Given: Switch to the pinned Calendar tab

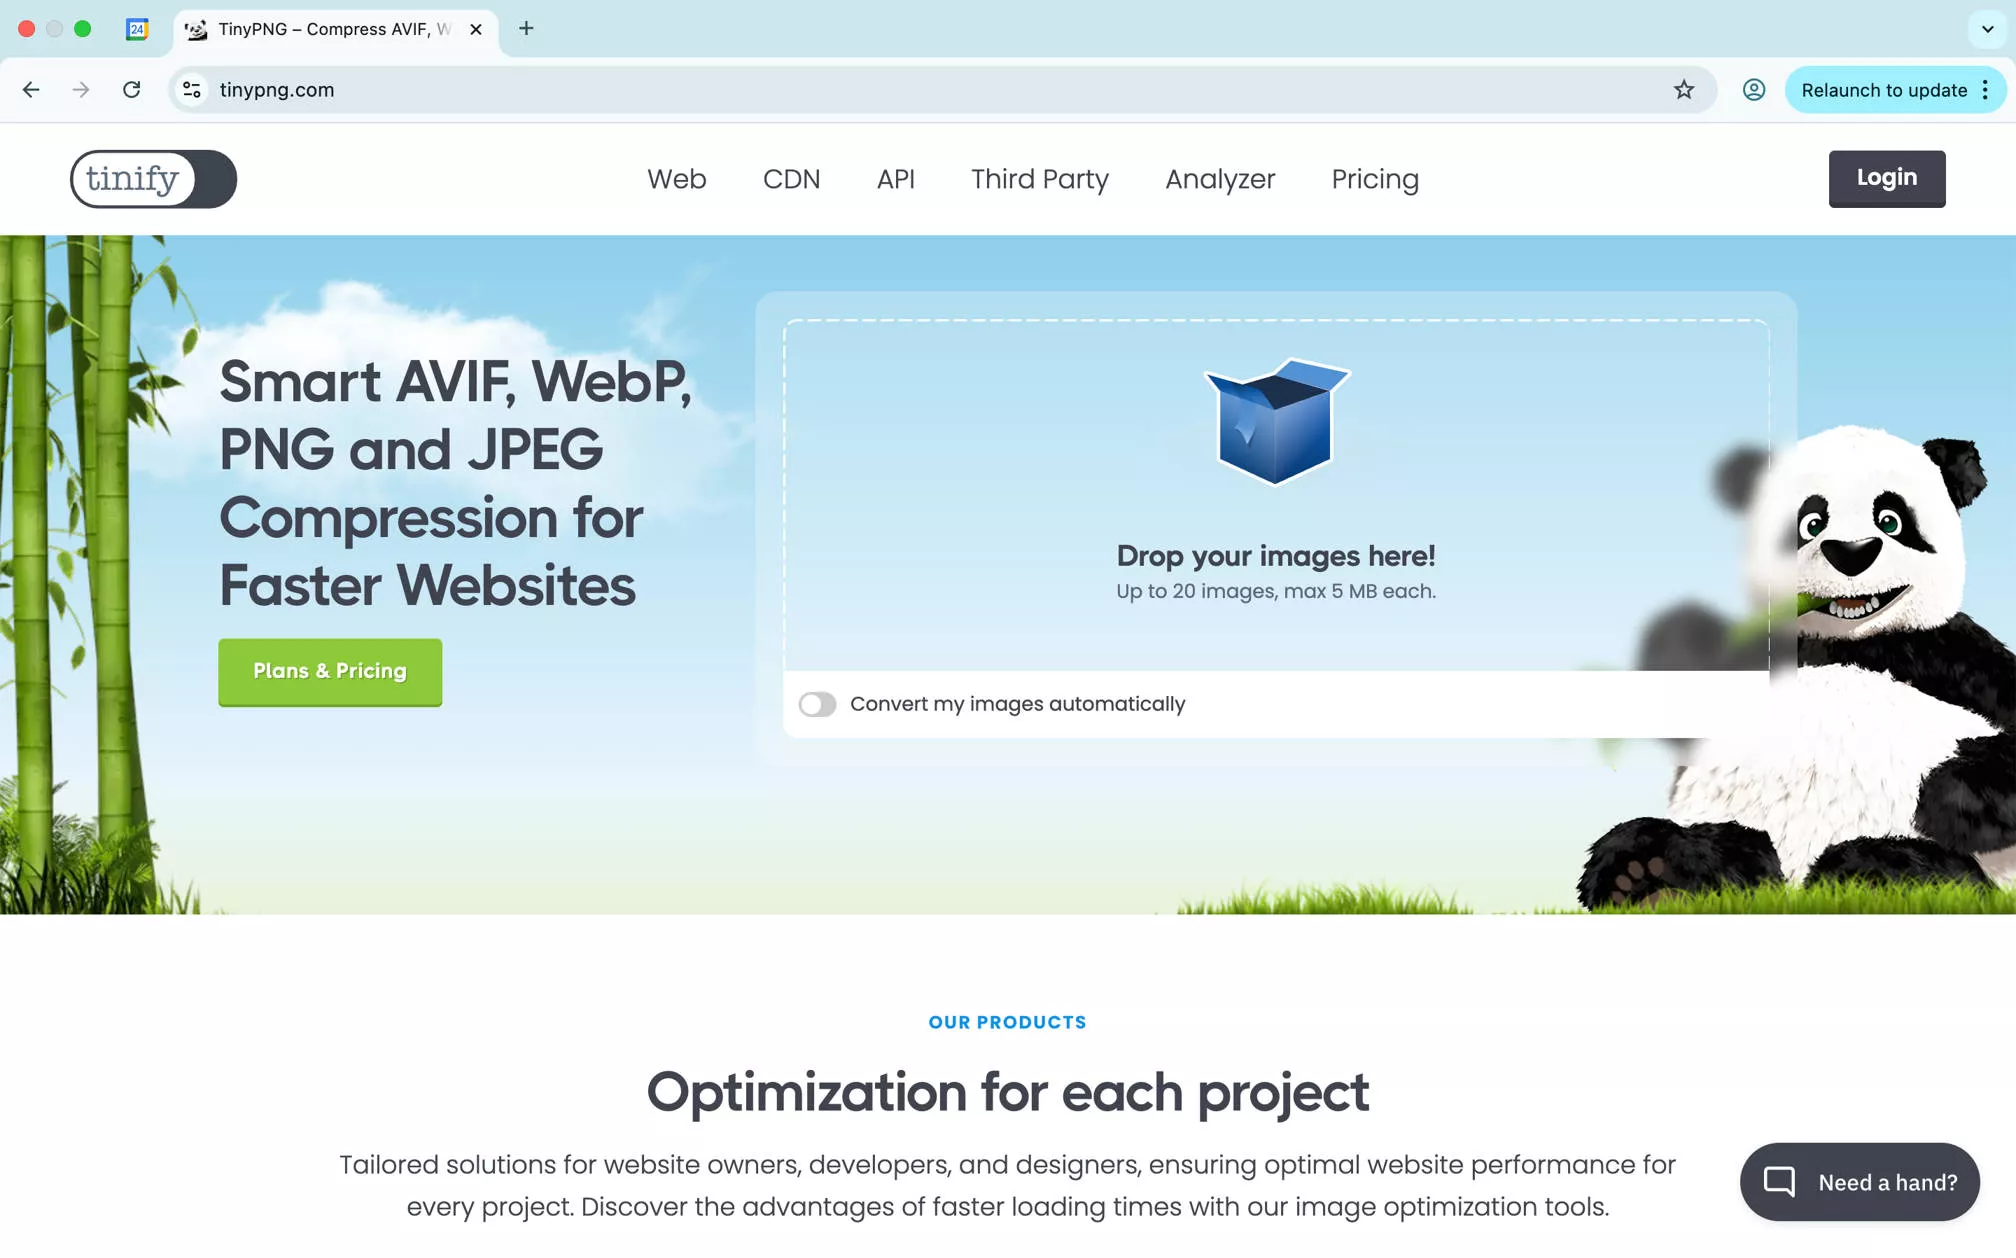Looking at the screenshot, I should [137, 29].
